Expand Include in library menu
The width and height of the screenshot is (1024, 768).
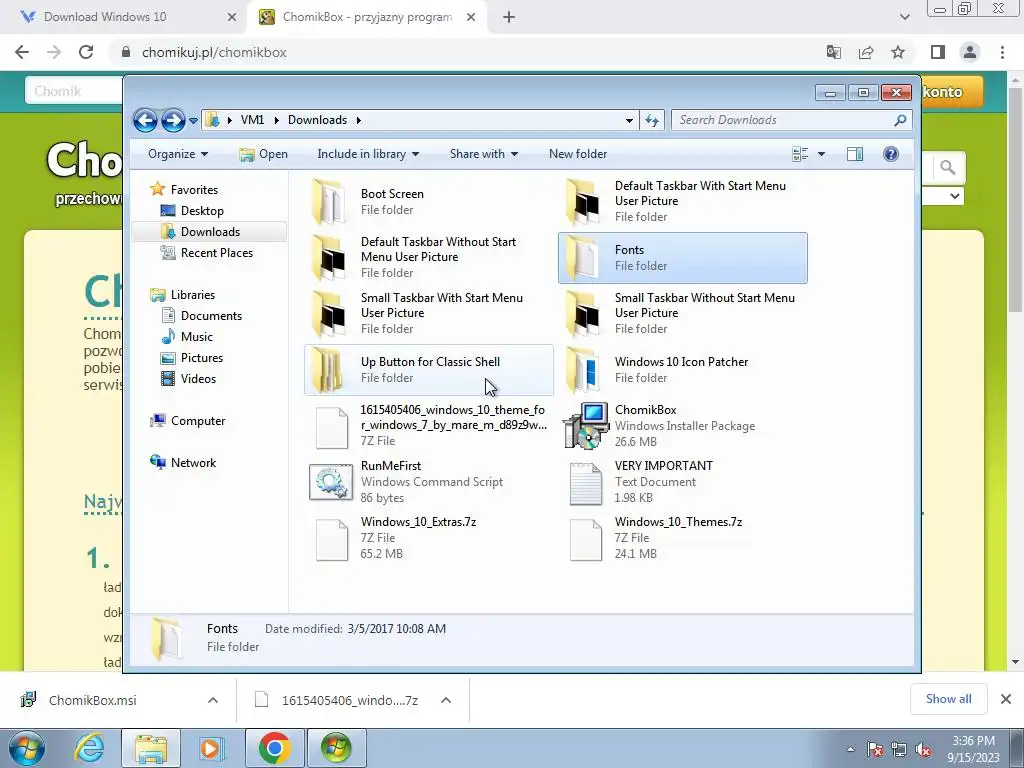[x=368, y=154]
